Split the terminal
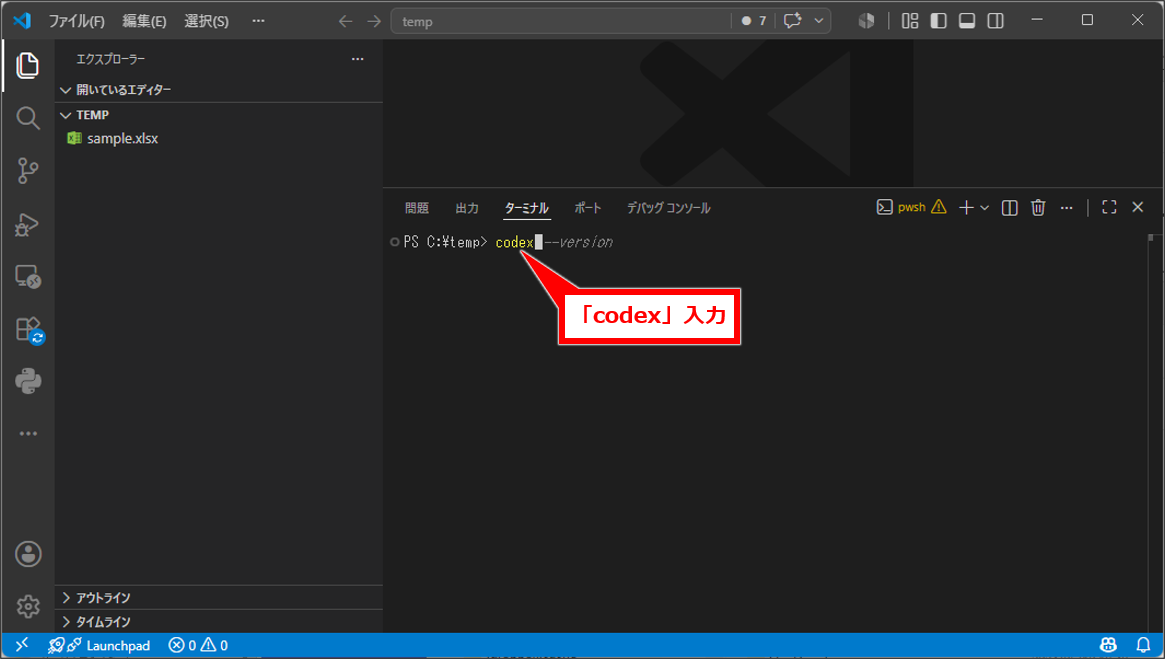The height and width of the screenshot is (659, 1165). pos(1009,208)
